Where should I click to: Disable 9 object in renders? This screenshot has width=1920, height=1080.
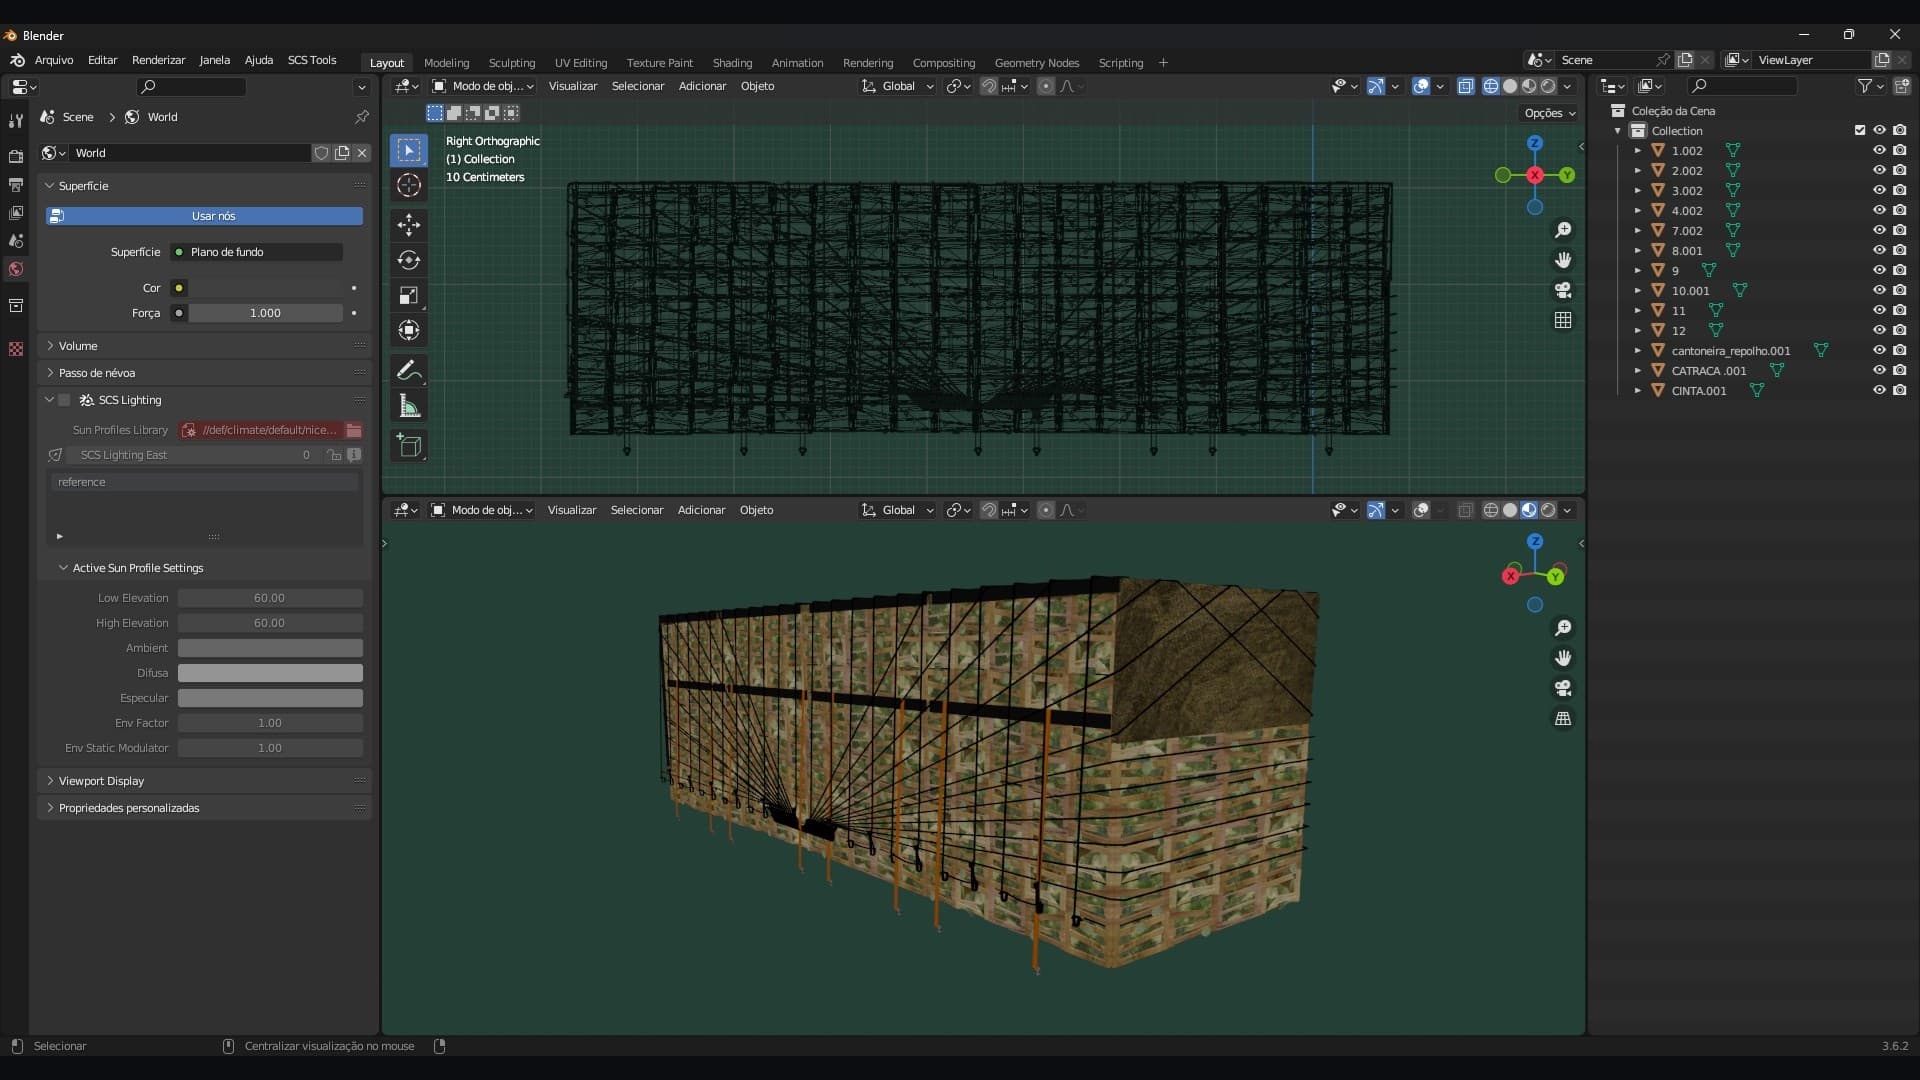pos(1899,271)
